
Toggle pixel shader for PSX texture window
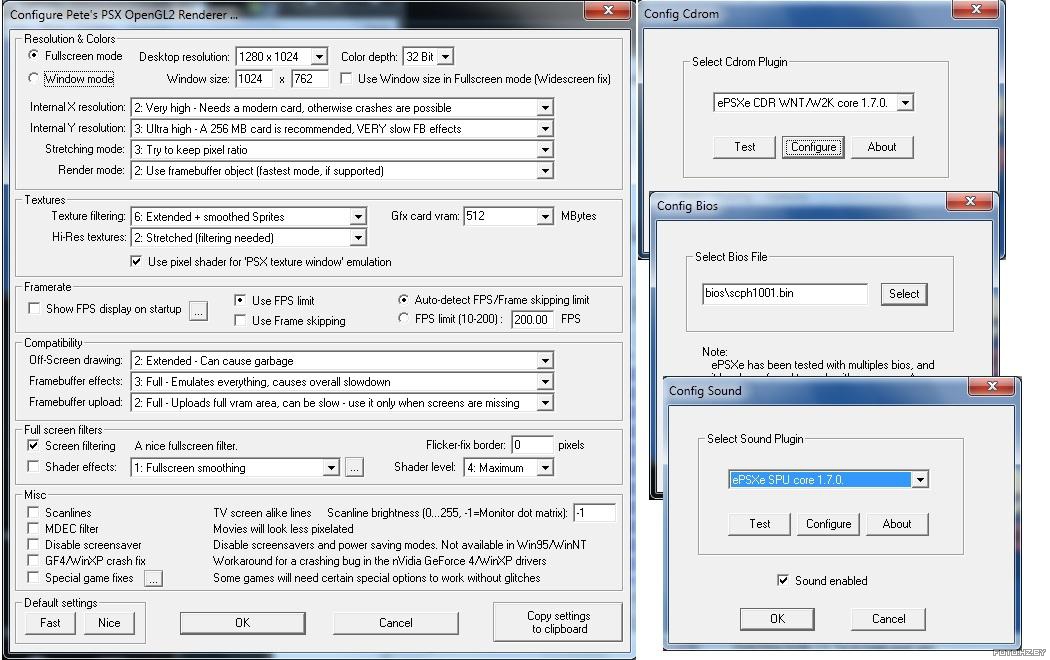pos(136,262)
